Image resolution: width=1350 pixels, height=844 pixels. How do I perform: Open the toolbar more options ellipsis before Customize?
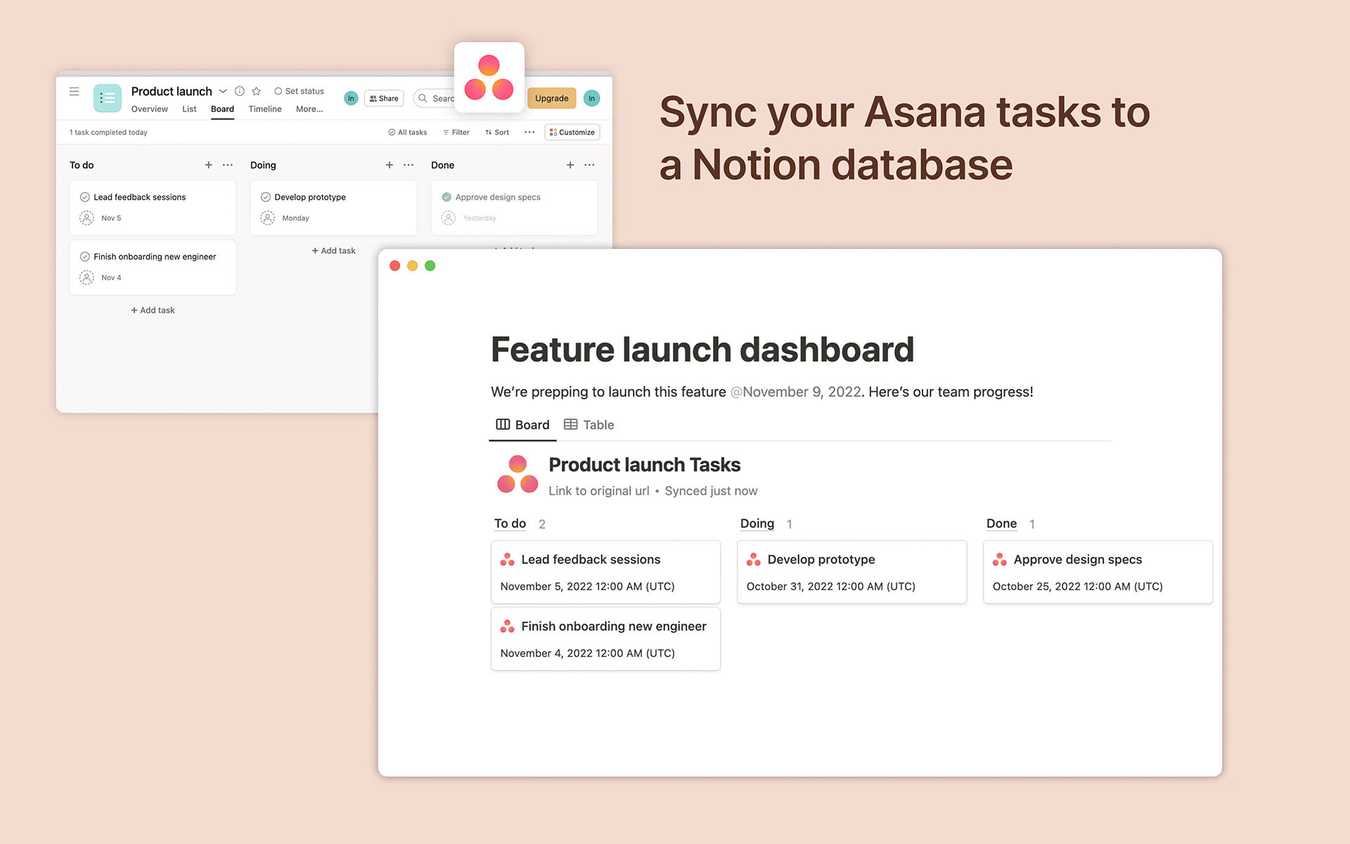529,132
